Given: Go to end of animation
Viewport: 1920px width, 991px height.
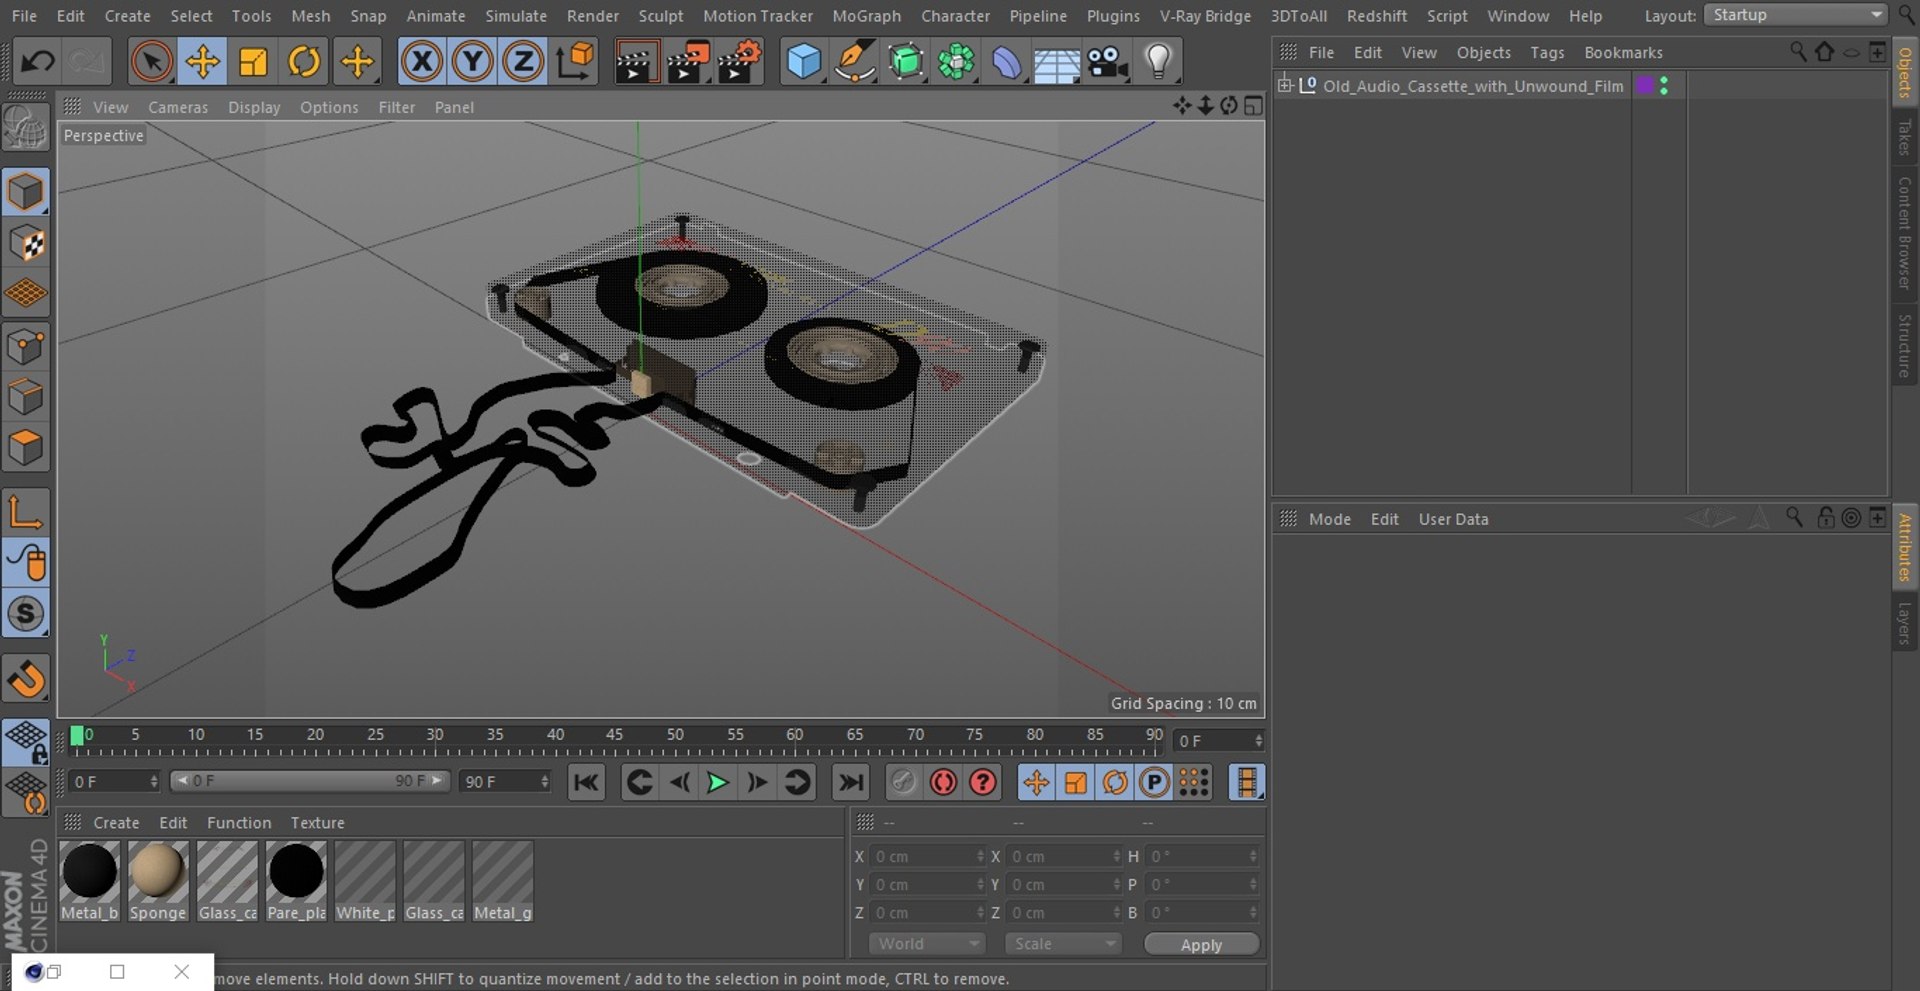Looking at the screenshot, I should point(850,782).
